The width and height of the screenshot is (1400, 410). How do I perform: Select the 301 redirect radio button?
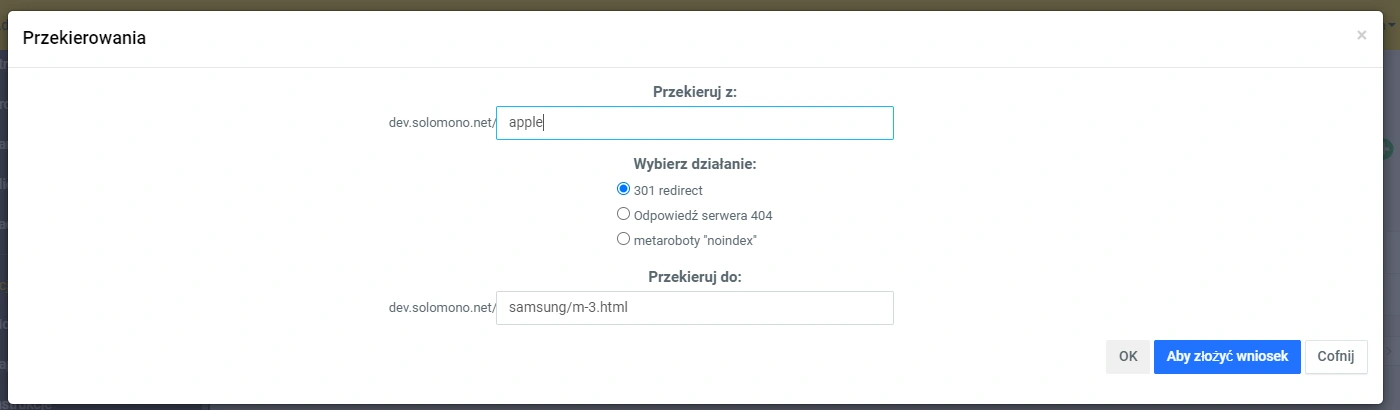coord(623,188)
